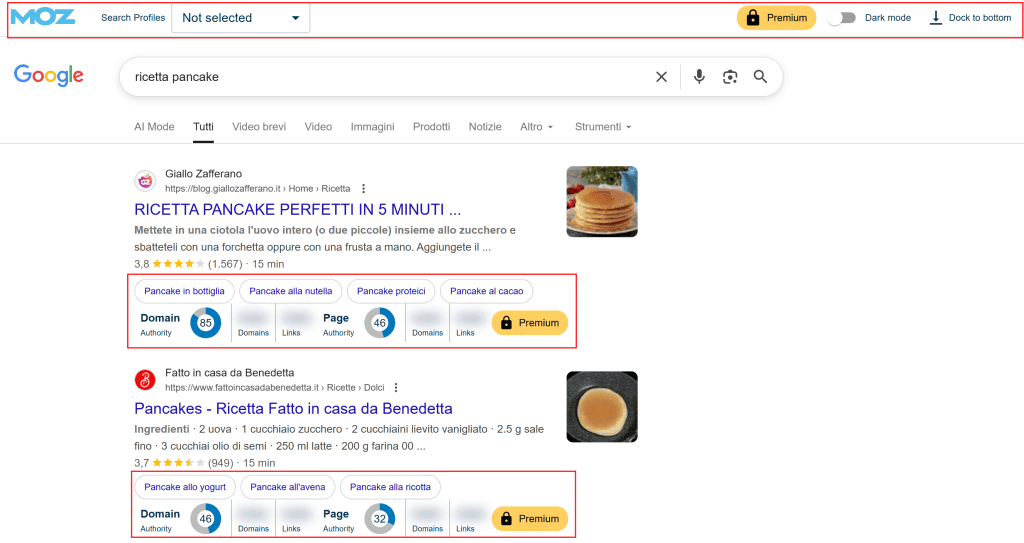Click the Giallo Zafferano site name
This screenshot has width=1024, height=543.
click(x=203, y=174)
